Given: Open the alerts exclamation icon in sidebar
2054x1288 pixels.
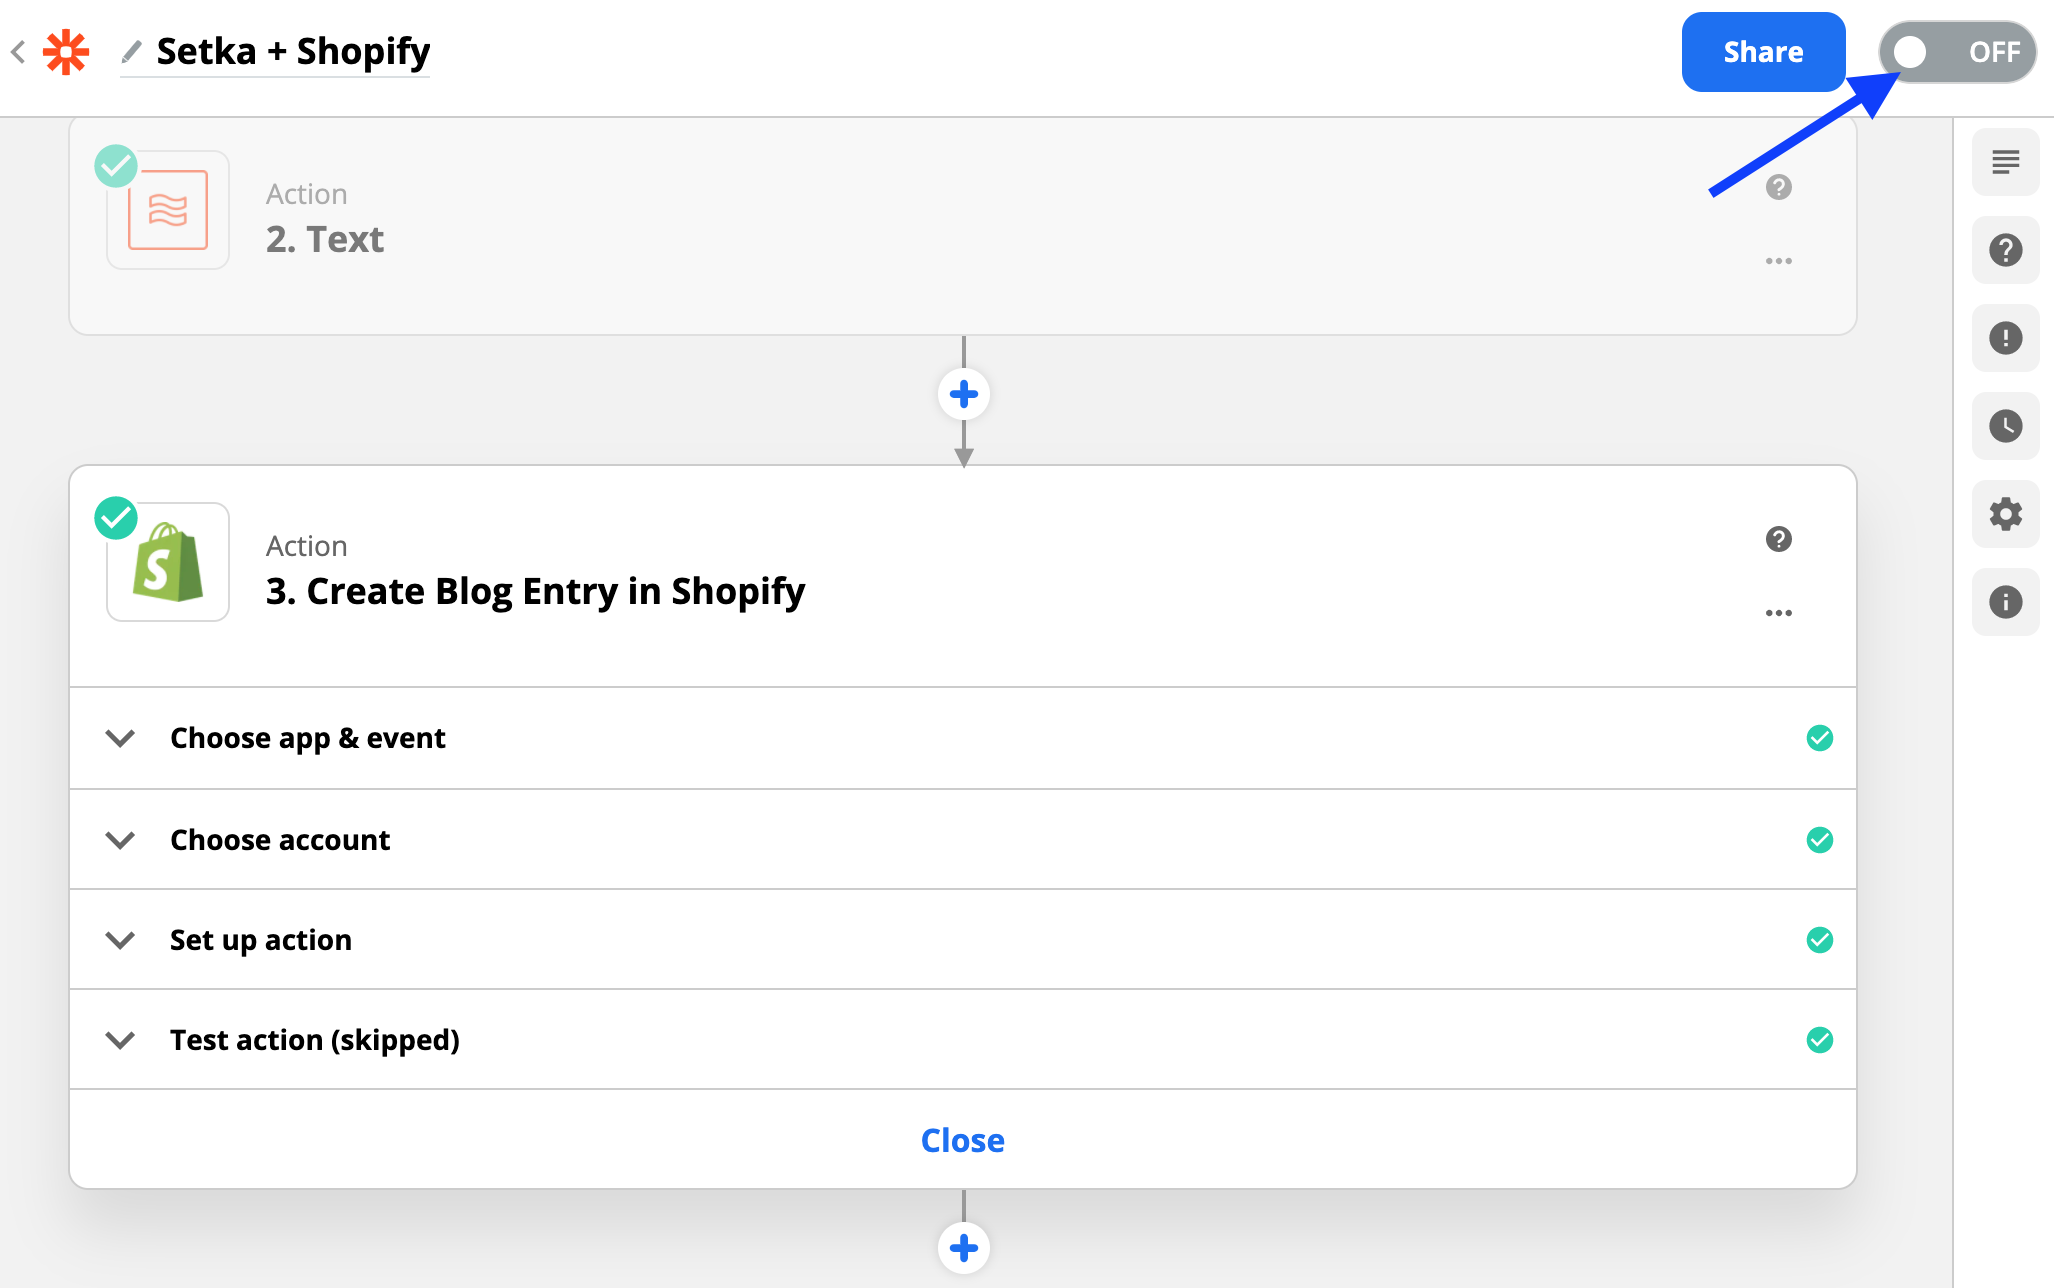Looking at the screenshot, I should (2005, 338).
